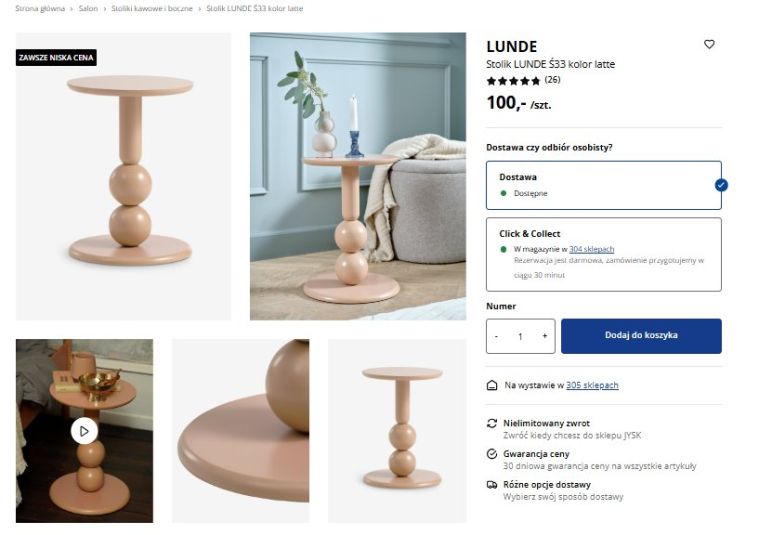Add product with Dodaj do koszyka
Image resolution: width=759 pixels, height=535 pixels.
(641, 336)
